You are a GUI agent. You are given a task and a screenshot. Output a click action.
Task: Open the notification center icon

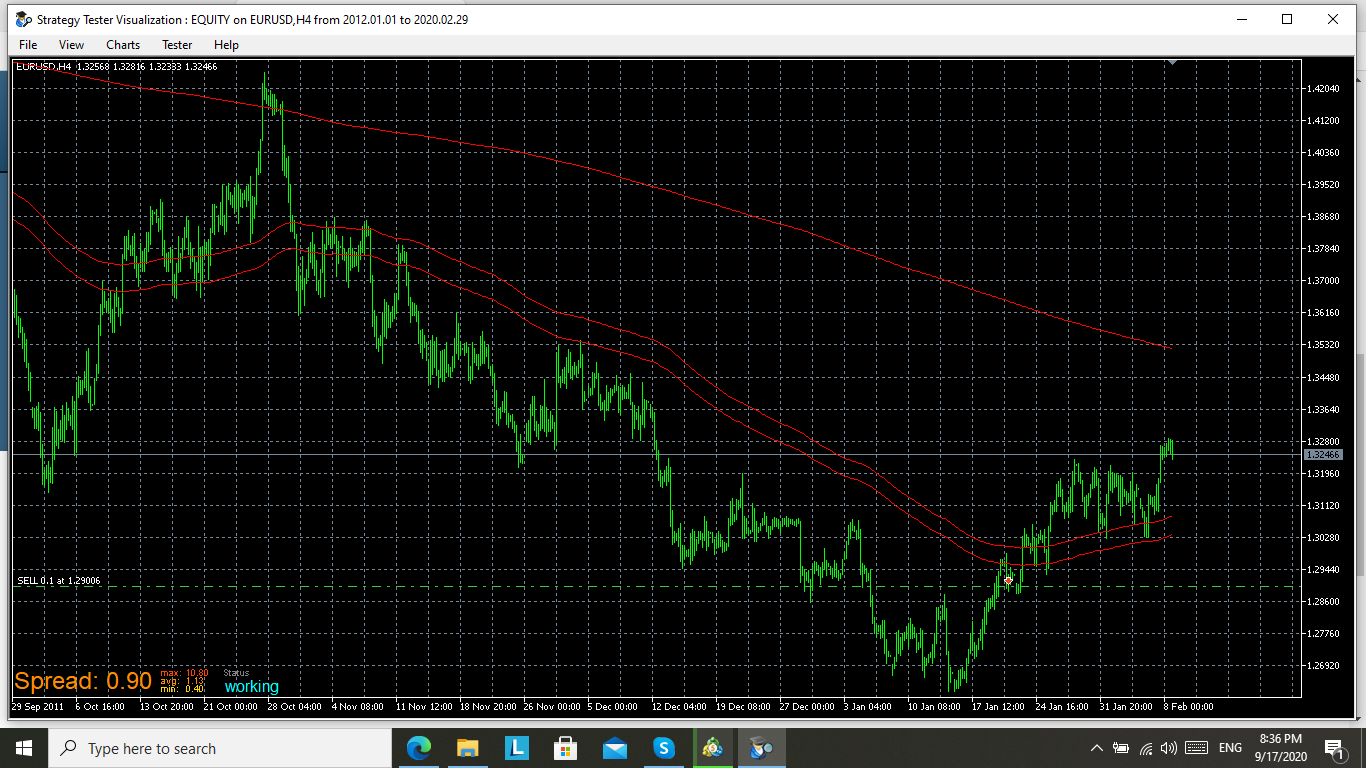click(x=1334, y=748)
